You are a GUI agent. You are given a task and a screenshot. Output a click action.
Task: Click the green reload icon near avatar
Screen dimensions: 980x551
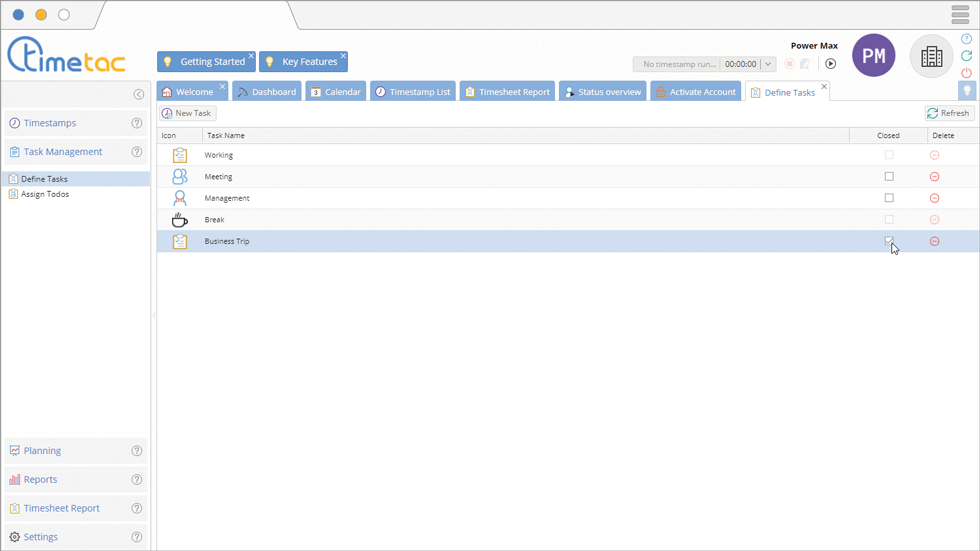tap(966, 56)
